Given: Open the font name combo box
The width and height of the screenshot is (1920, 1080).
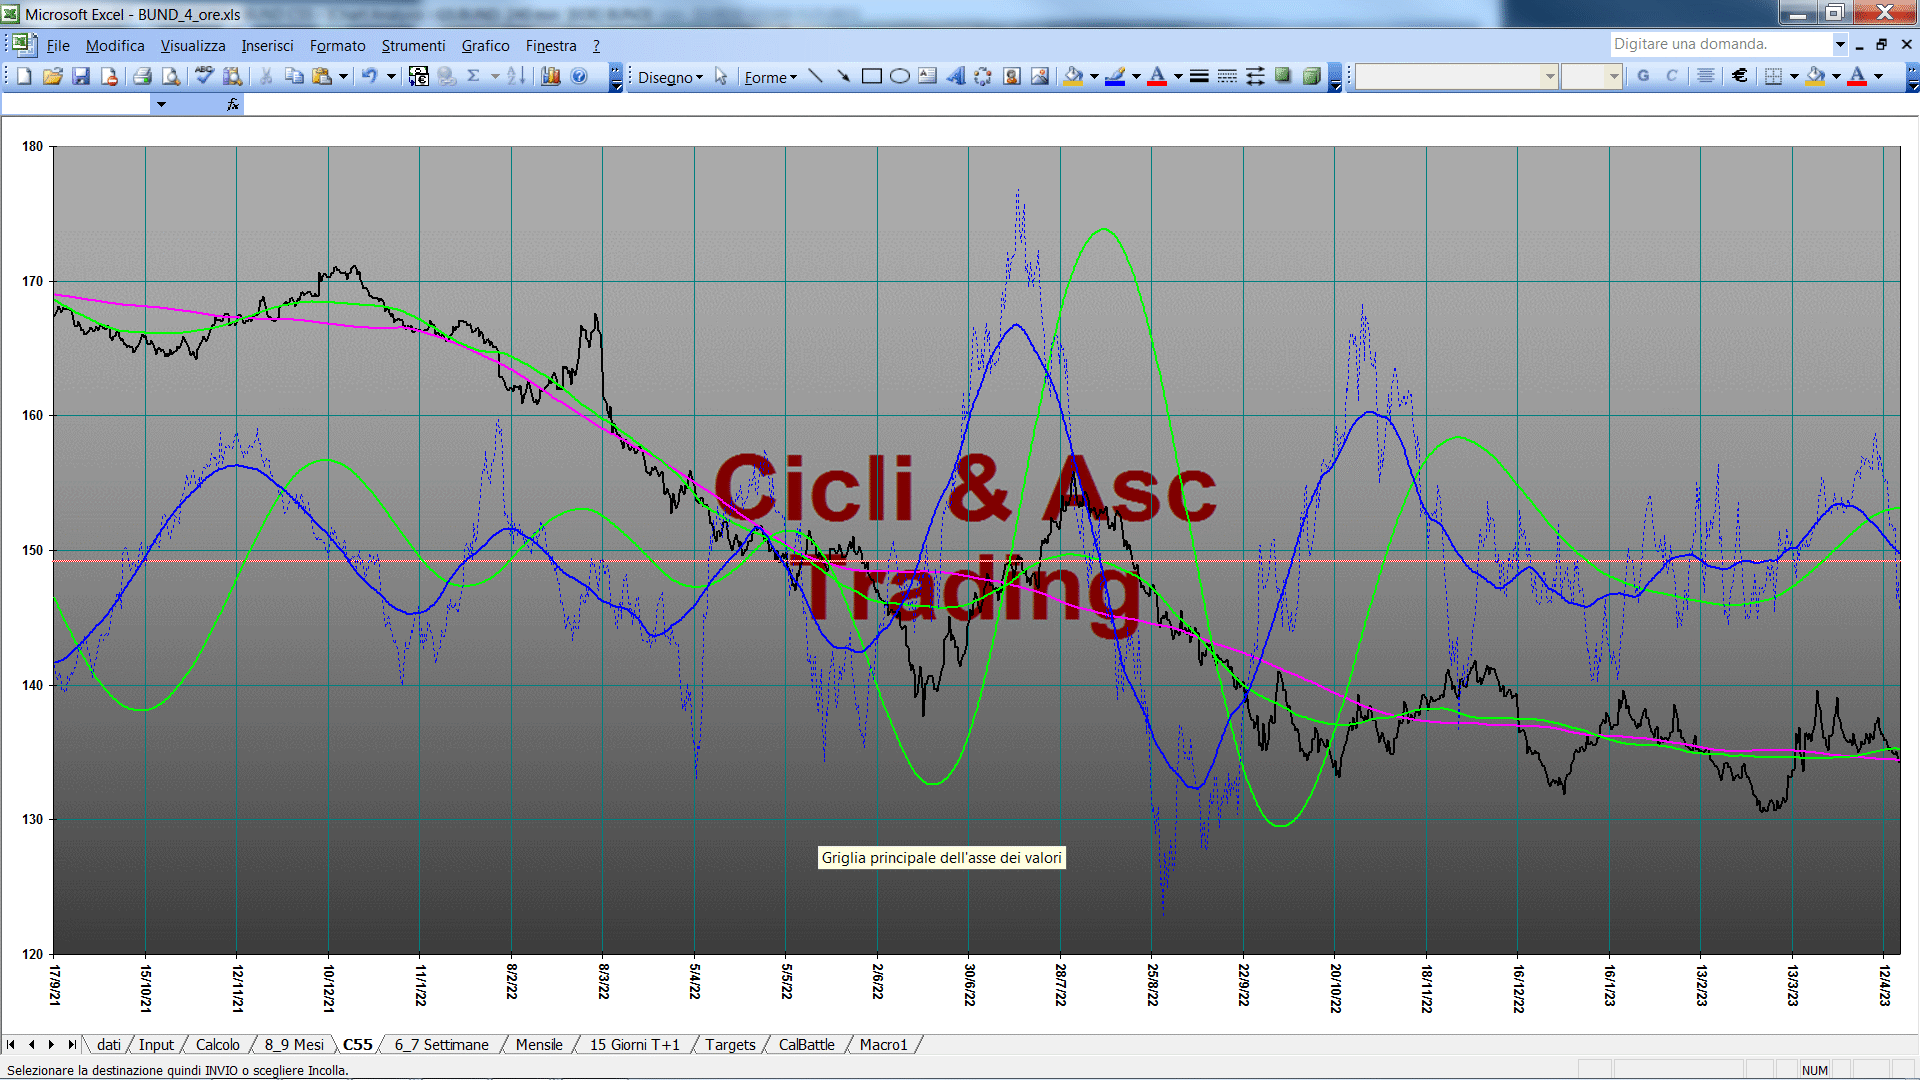Looking at the screenshot, I should pos(1457,76).
